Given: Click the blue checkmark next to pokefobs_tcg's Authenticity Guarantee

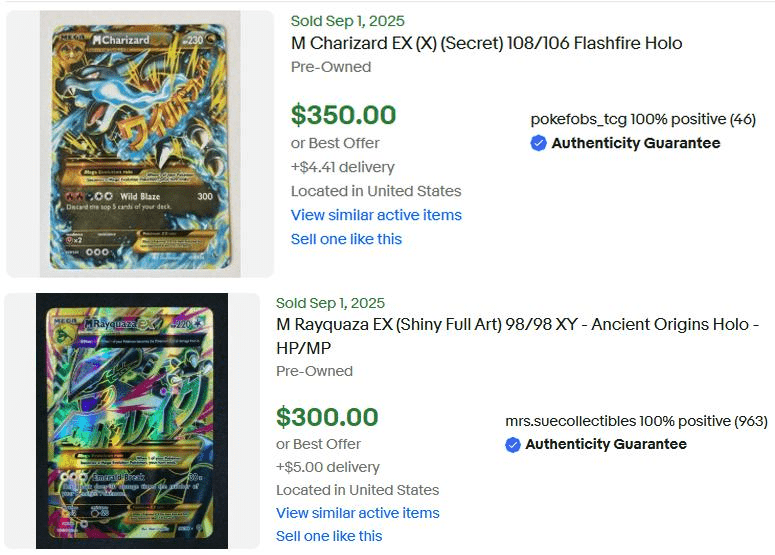Looking at the screenshot, I should [x=538, y=143].
